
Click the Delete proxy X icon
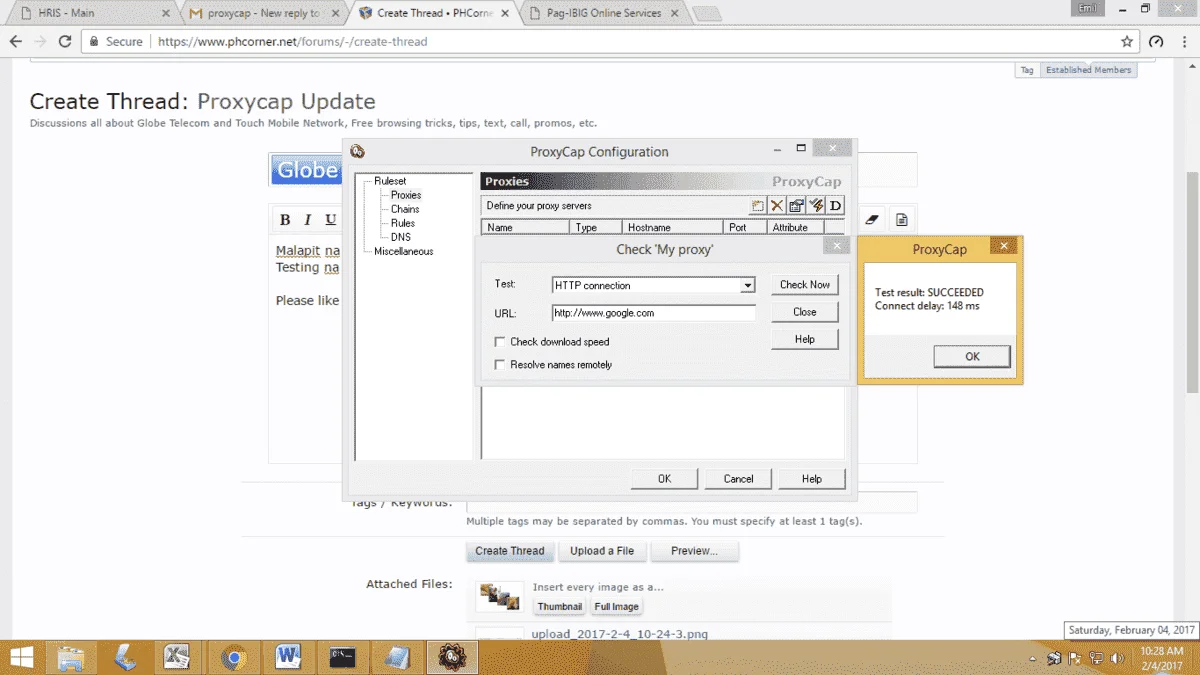(x=777, y=206)
